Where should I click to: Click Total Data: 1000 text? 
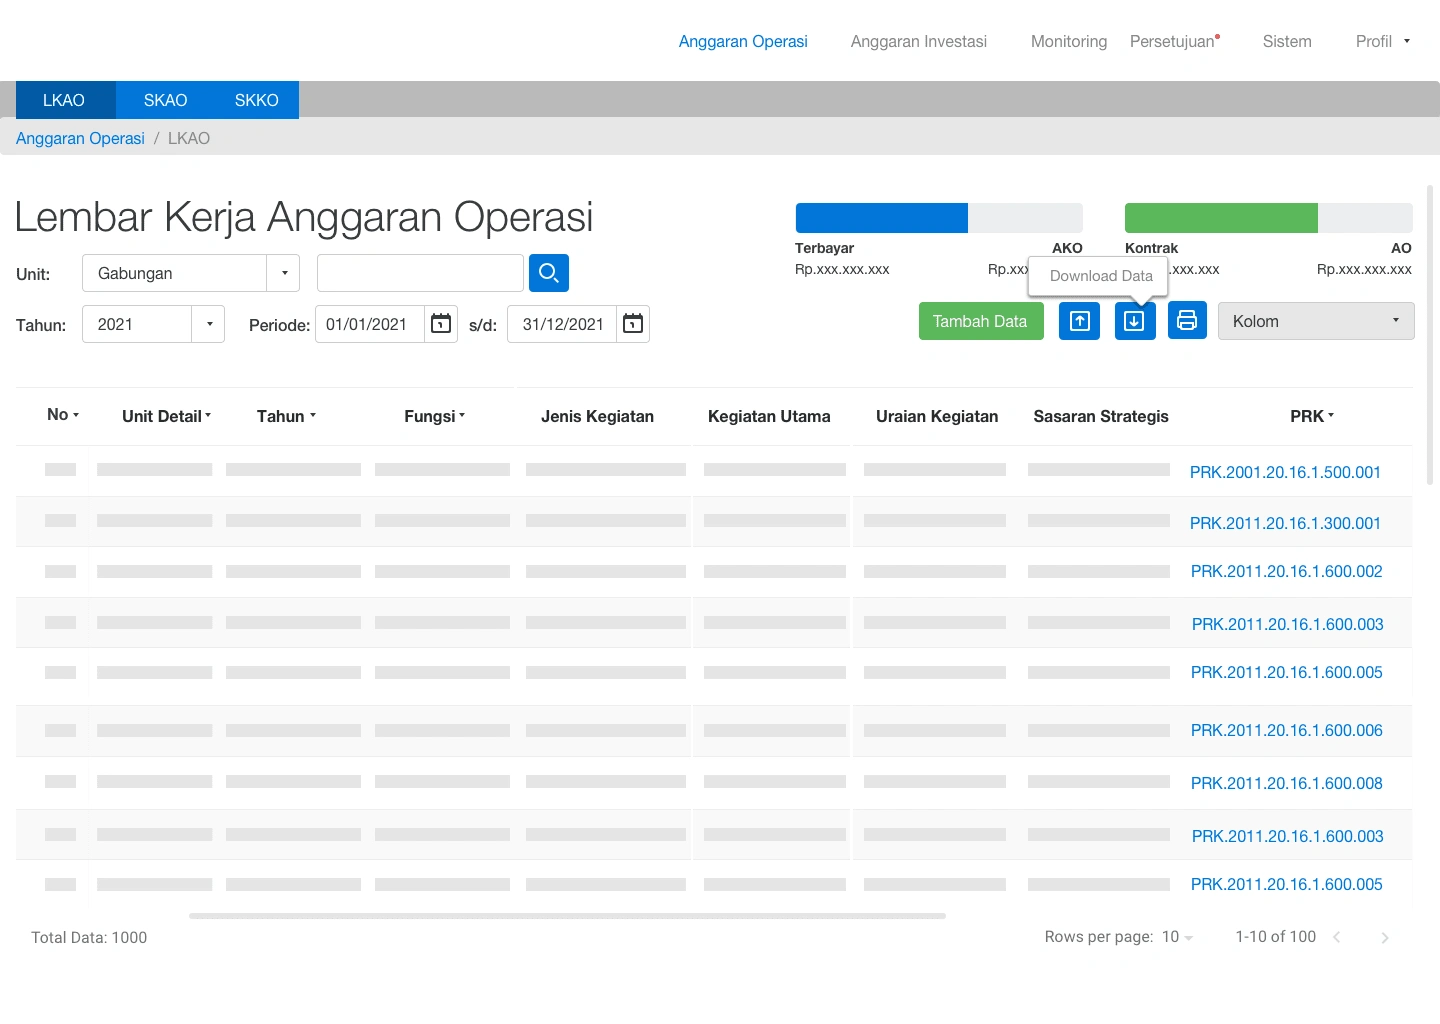[89, 937]
